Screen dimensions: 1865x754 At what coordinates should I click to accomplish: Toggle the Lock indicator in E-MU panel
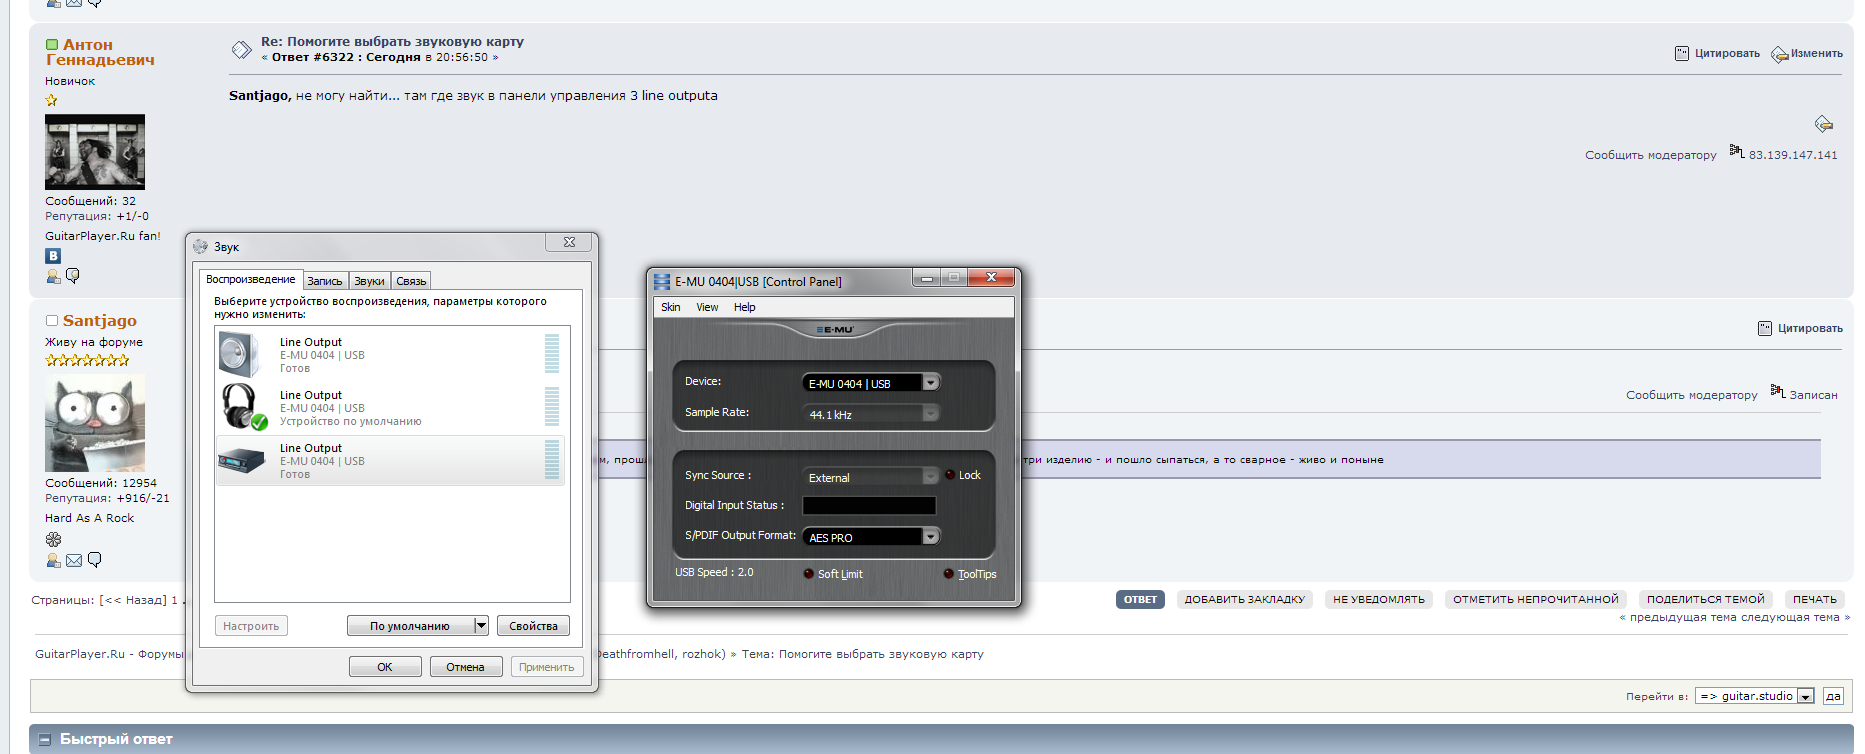(x=950, y=475)
